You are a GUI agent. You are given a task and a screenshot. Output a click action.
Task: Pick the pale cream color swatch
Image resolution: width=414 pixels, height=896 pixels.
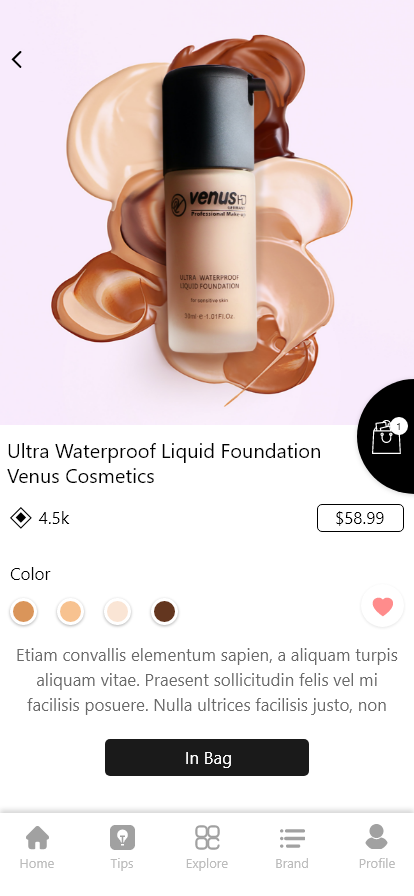tap(117, 611)
